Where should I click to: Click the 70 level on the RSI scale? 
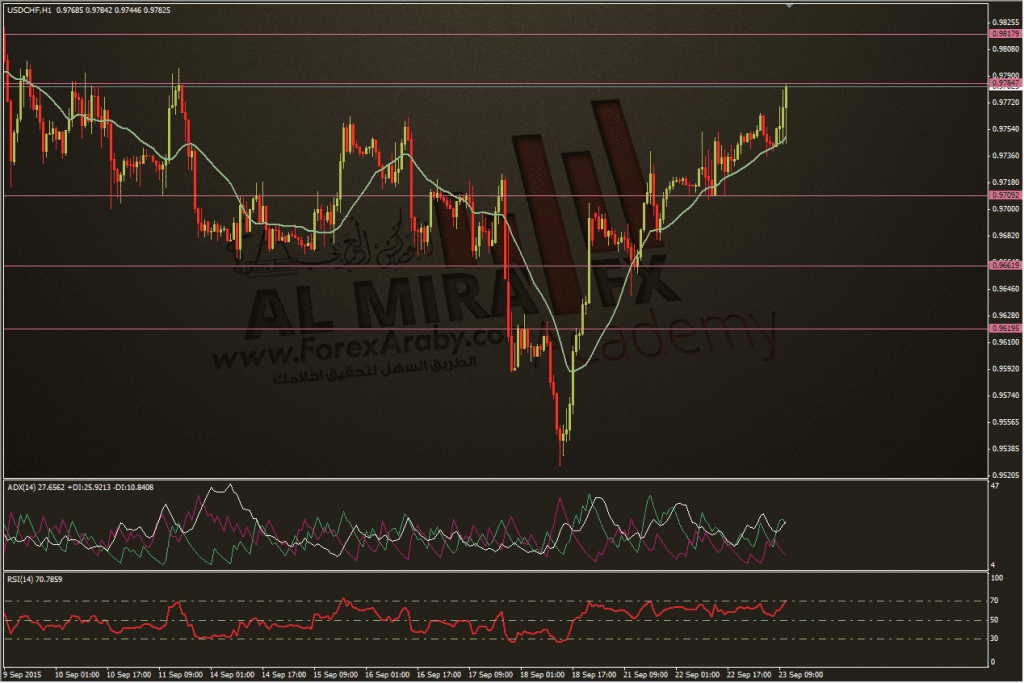[995, 600]
